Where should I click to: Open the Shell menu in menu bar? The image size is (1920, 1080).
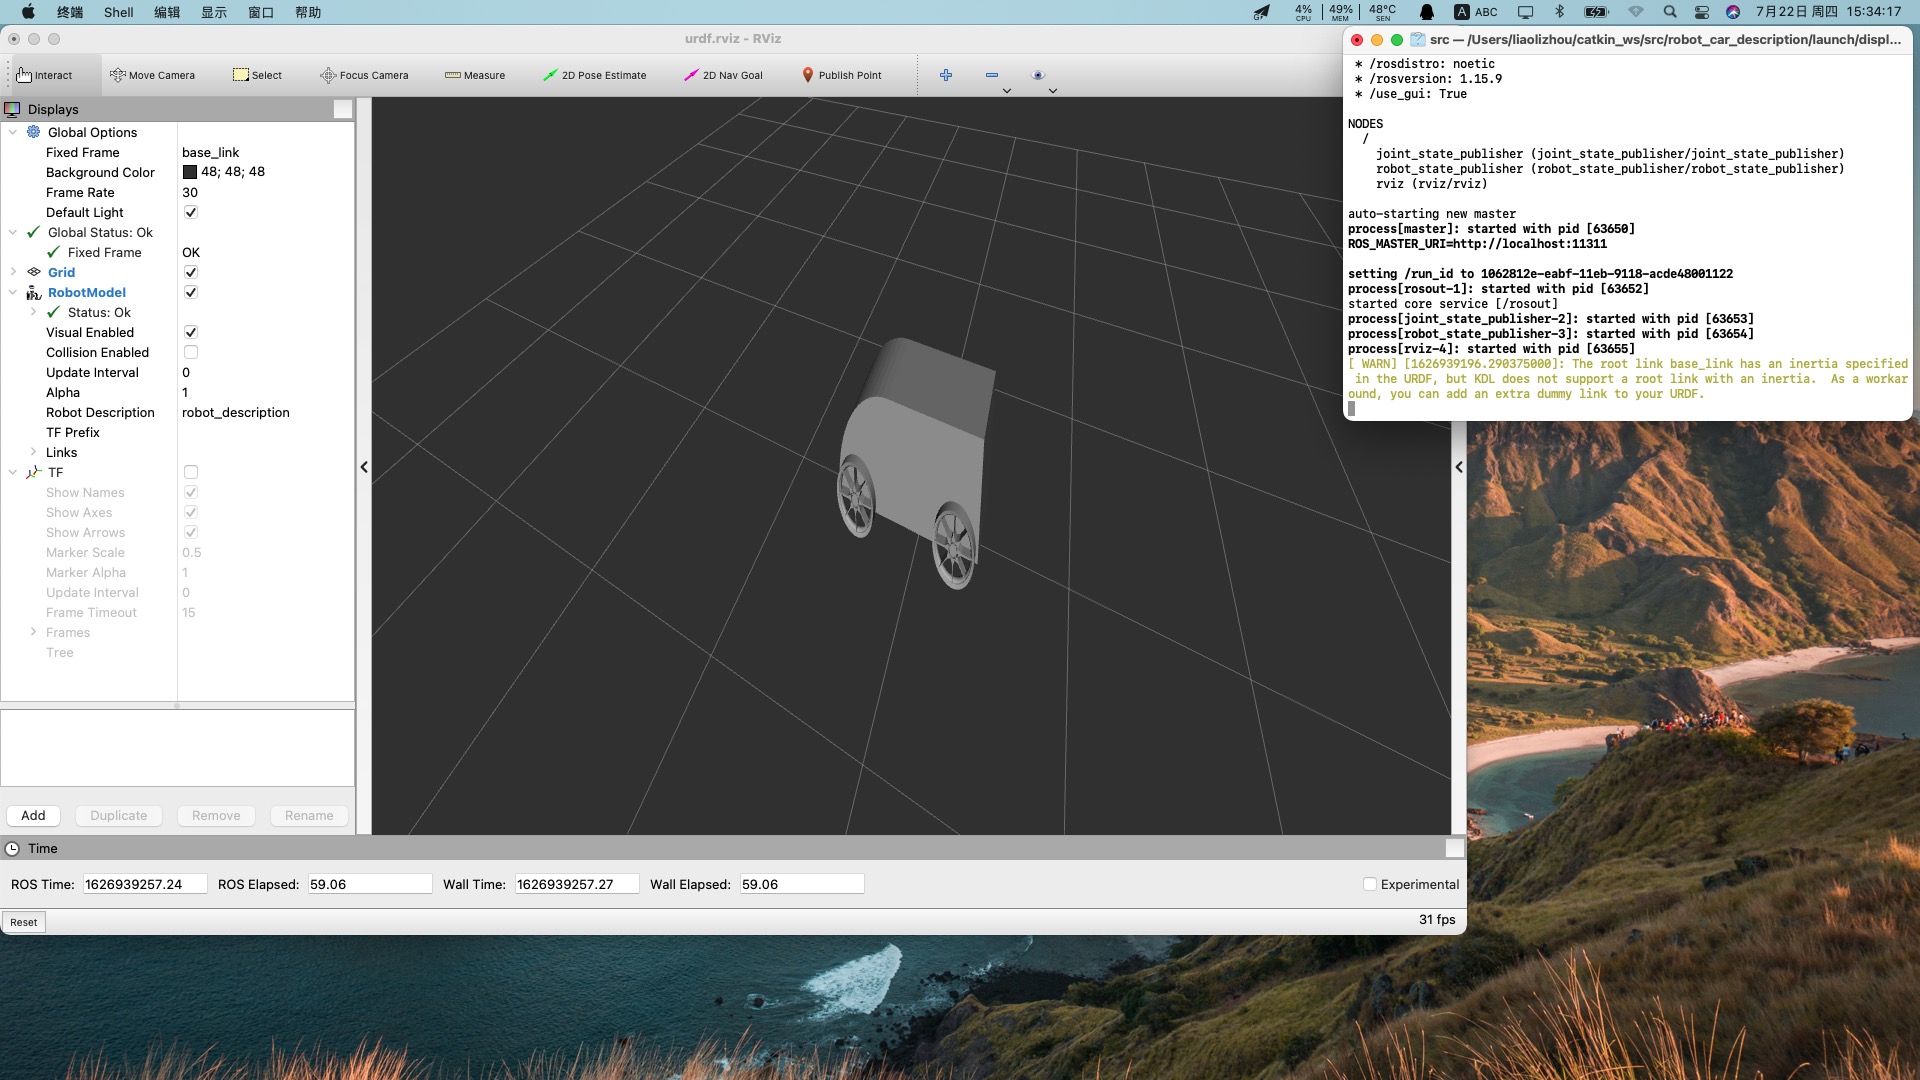pos(118,12)
